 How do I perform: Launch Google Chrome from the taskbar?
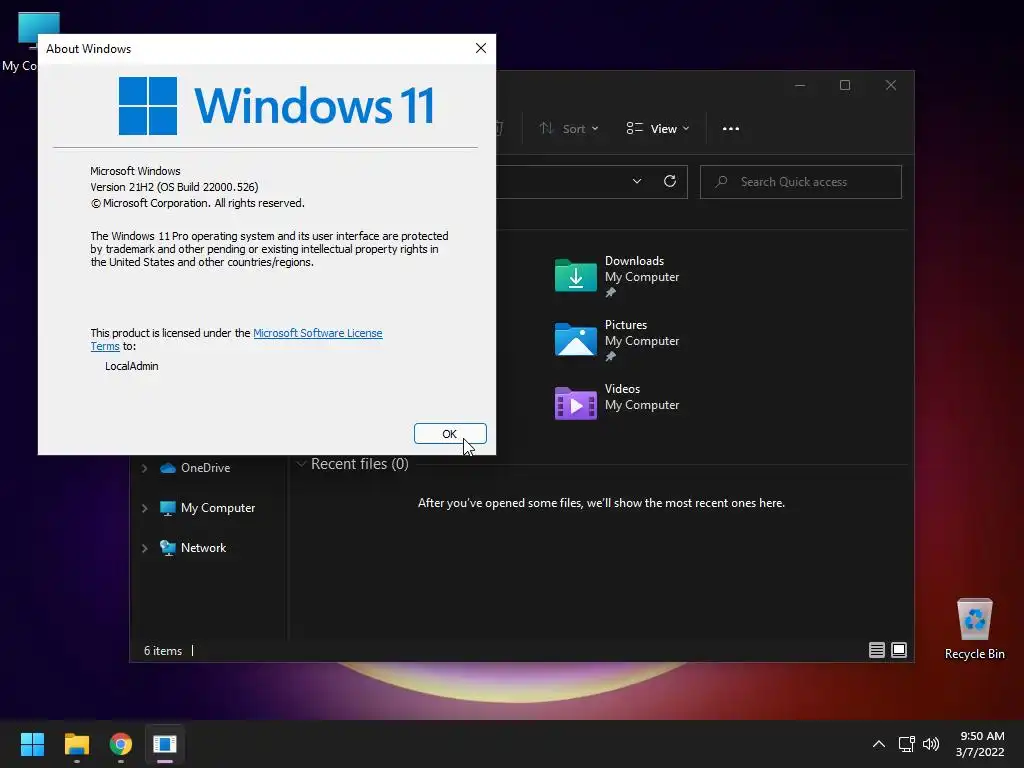click(x=121, y=744)
